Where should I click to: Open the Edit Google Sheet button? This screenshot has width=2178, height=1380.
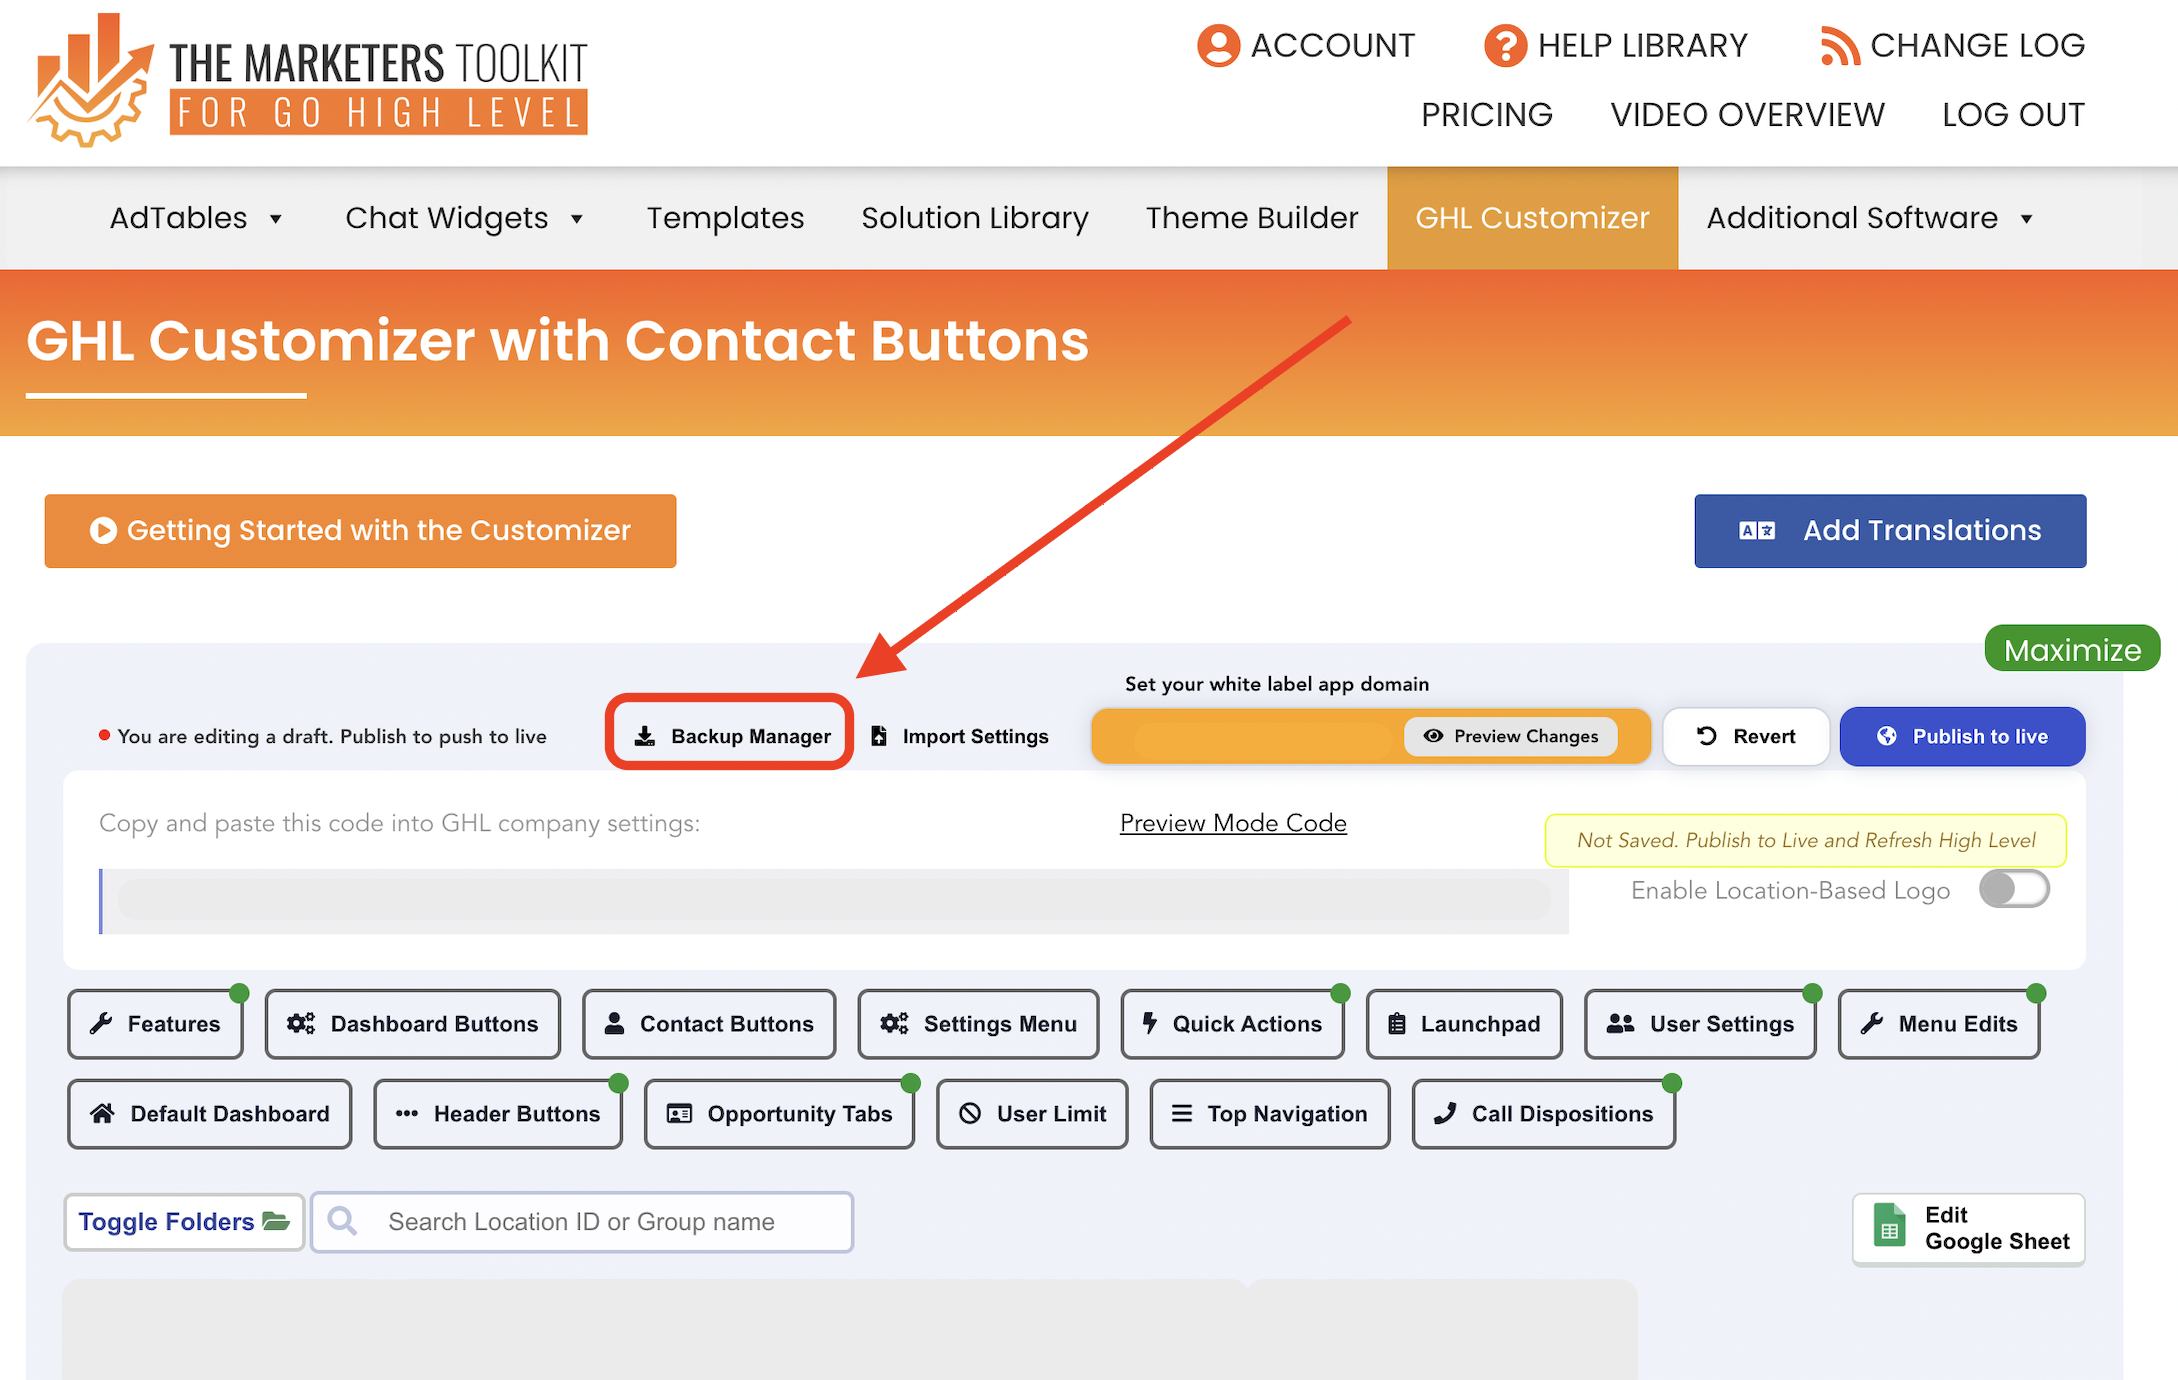(1968, 1228)
